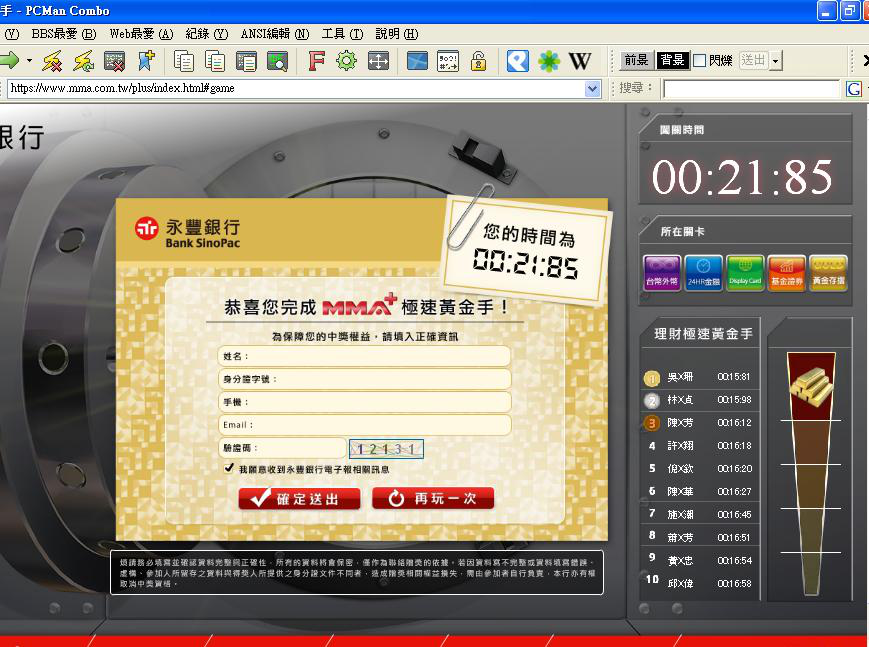
Task: Click the screen icon with red X
Action: [115, 60]
